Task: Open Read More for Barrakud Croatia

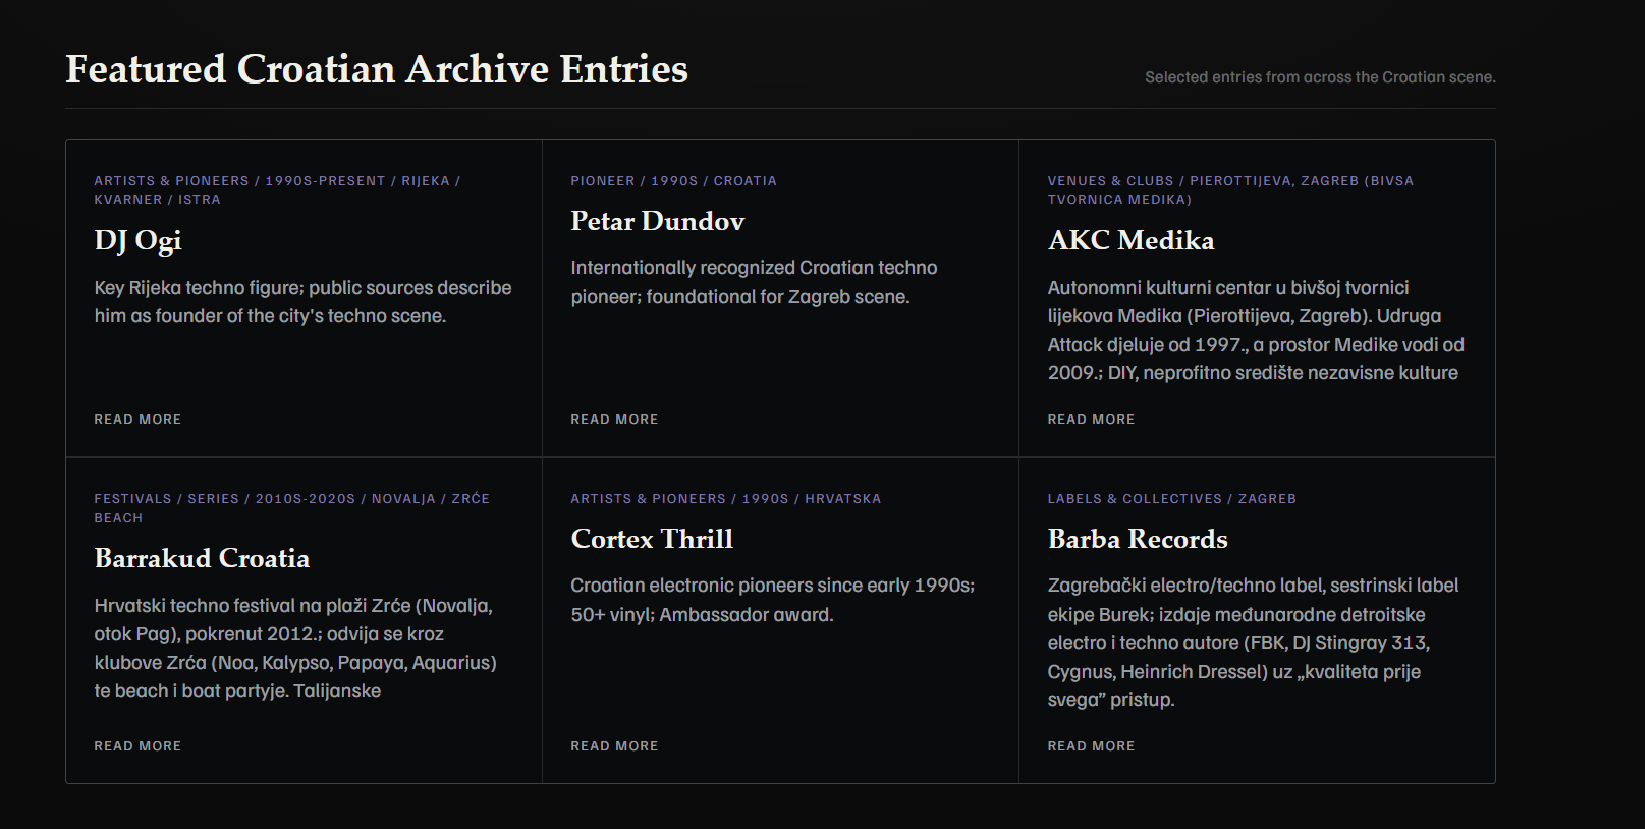Action: (138, 745)
